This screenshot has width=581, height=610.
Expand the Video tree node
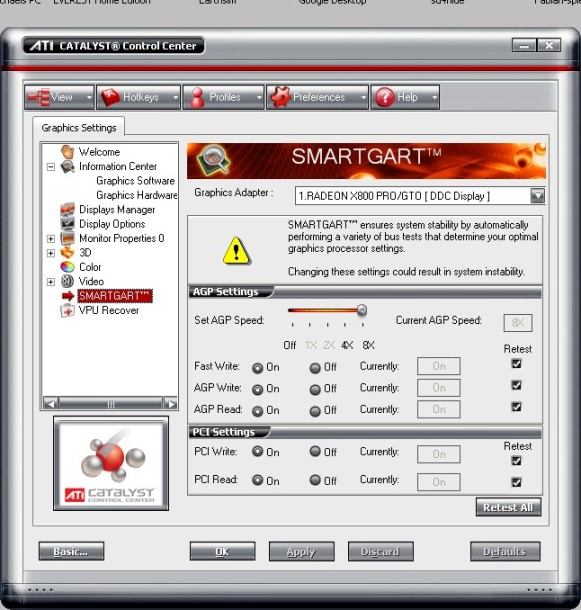point(51,282)
